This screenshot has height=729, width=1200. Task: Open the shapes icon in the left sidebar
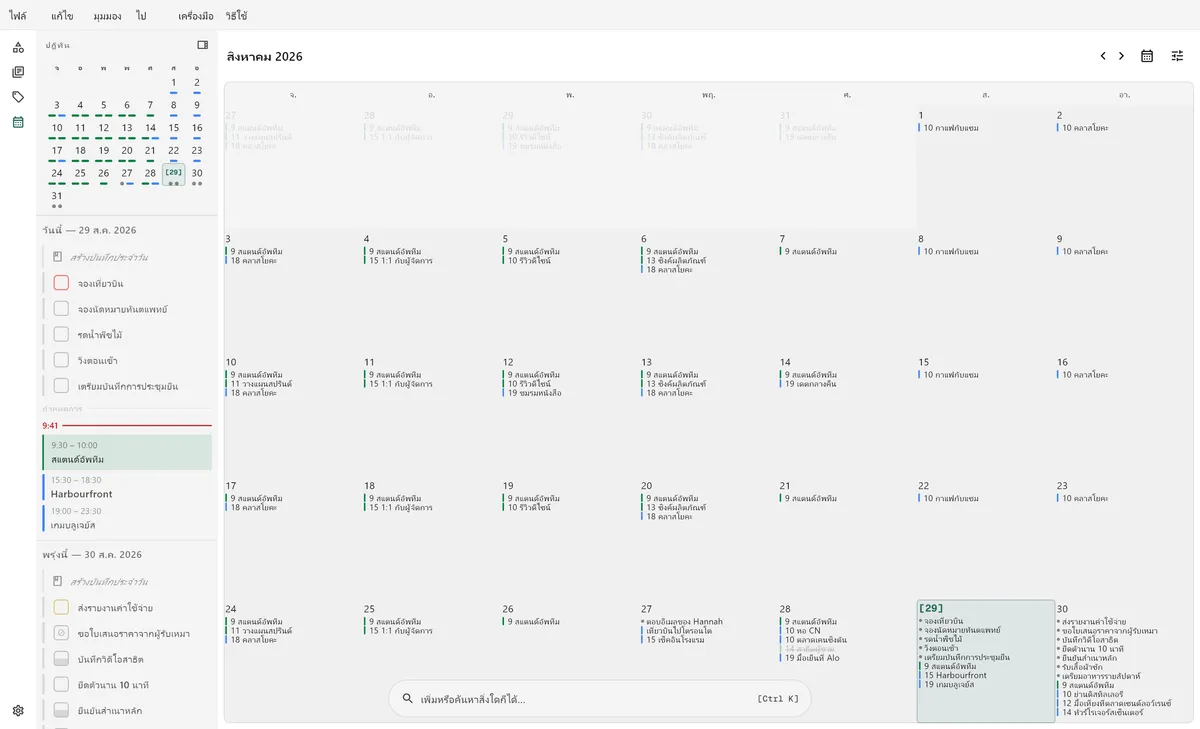pos(18,47)
